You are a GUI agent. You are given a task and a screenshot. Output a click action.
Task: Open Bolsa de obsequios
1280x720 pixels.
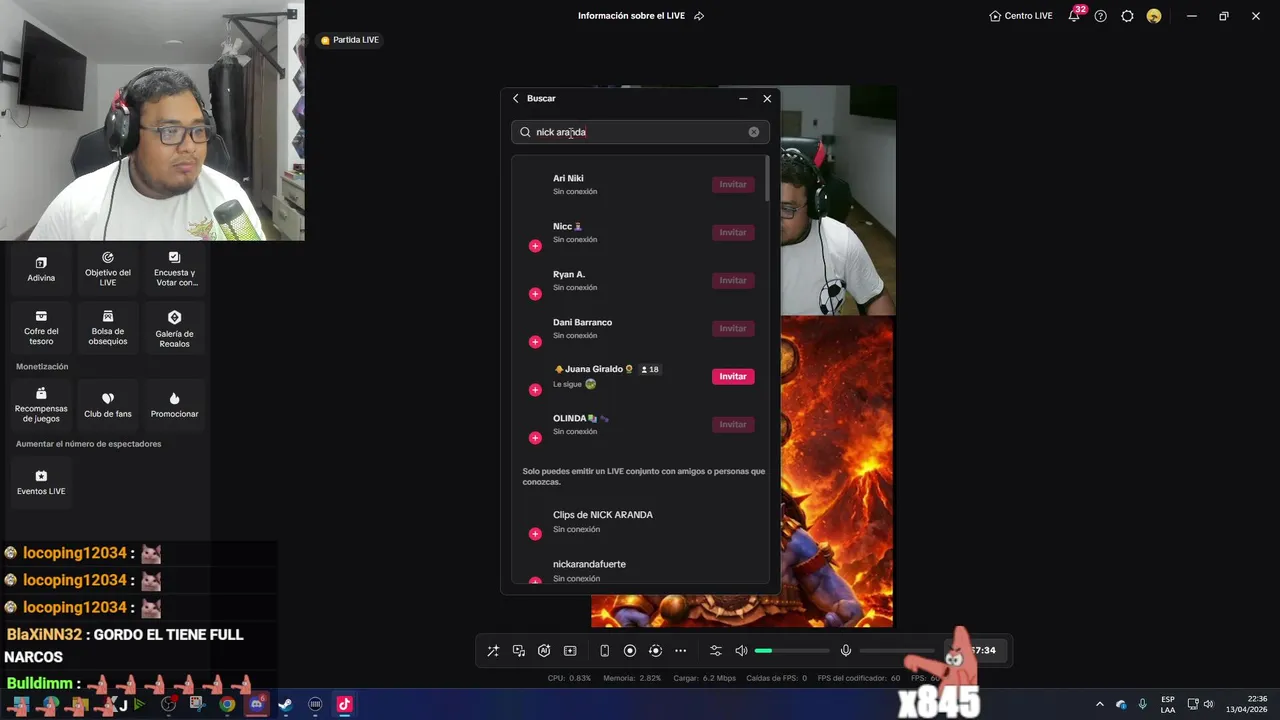tap(107, 328)
